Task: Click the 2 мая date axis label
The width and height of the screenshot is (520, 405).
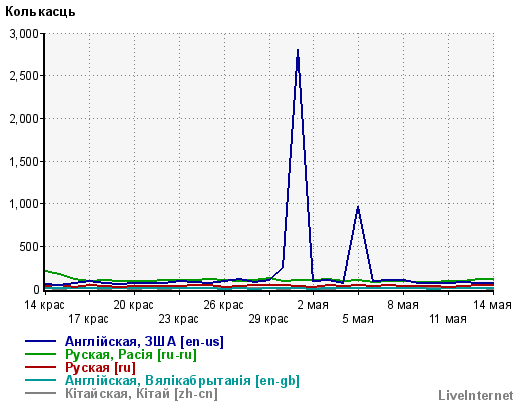Action: [313, 305]
